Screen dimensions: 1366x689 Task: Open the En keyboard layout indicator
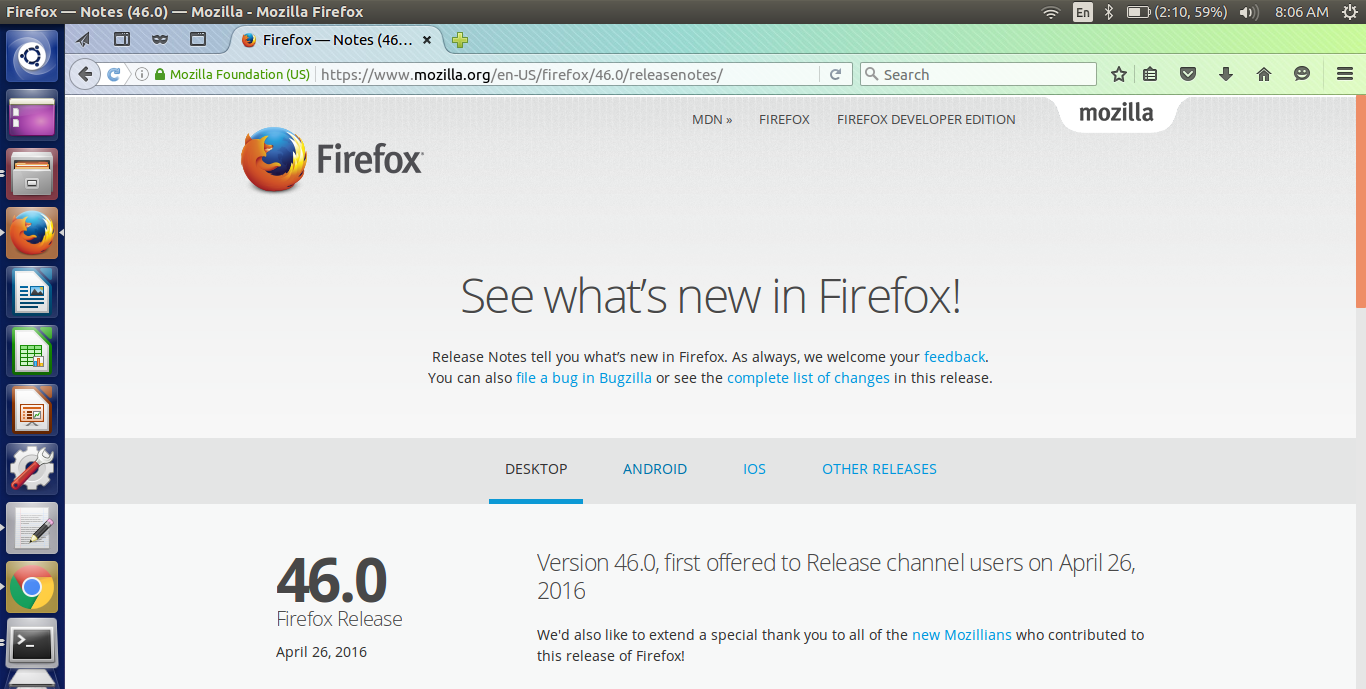(x=1083, y=12)
